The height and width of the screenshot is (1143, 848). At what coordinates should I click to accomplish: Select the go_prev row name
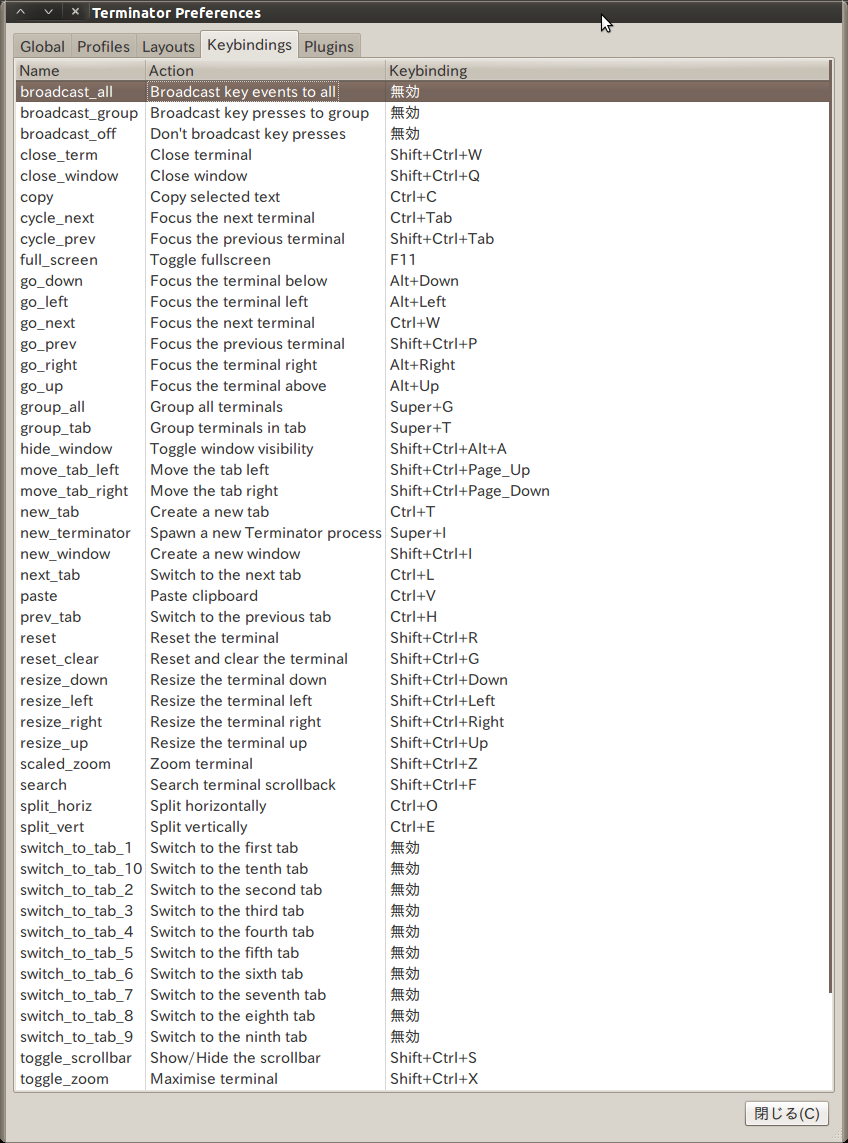click(x=48, y=344)
